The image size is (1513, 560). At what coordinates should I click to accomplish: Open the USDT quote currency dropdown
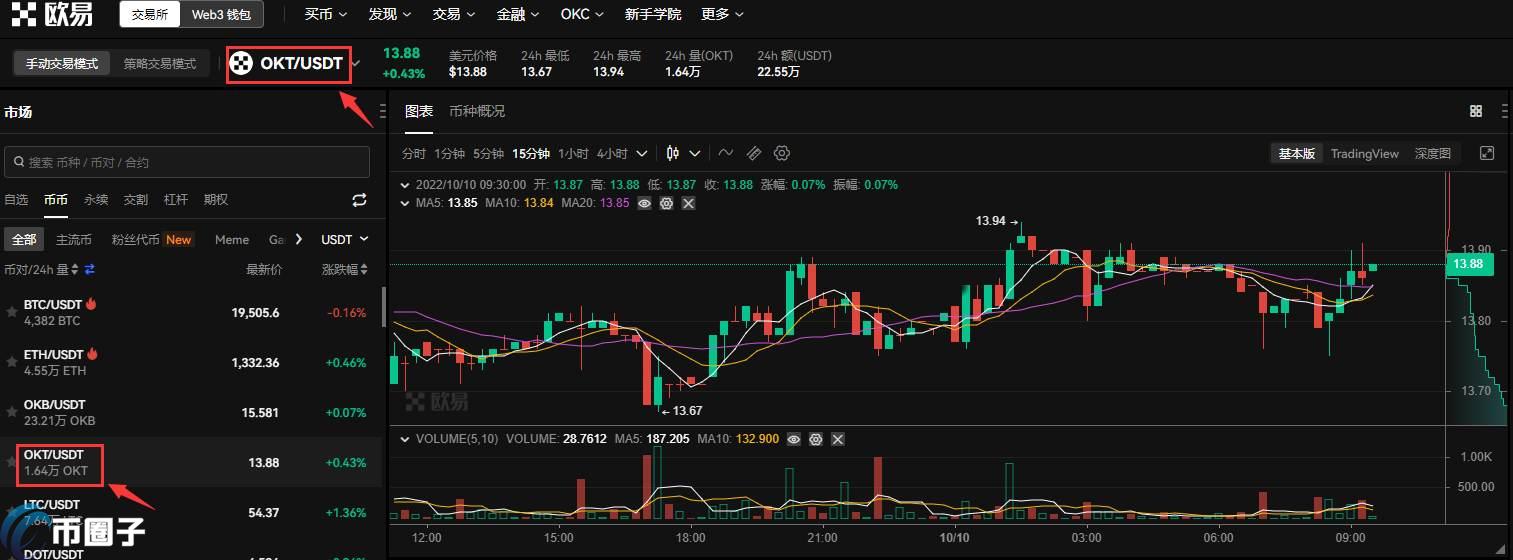(345, 239)
